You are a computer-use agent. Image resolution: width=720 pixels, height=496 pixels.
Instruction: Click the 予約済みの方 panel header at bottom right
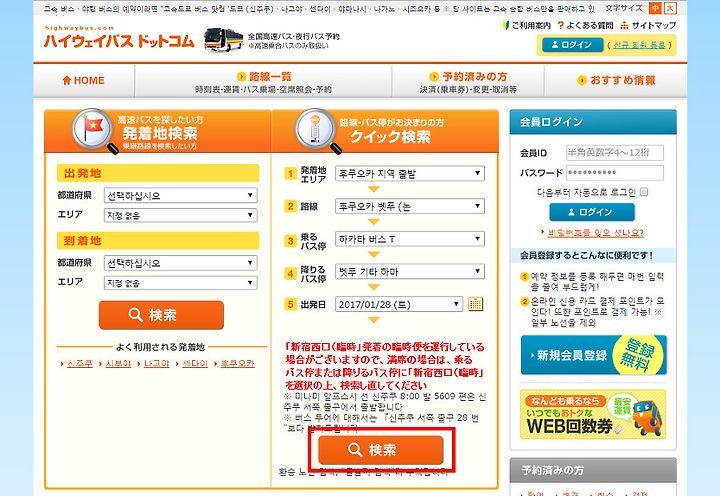(593, 470)
